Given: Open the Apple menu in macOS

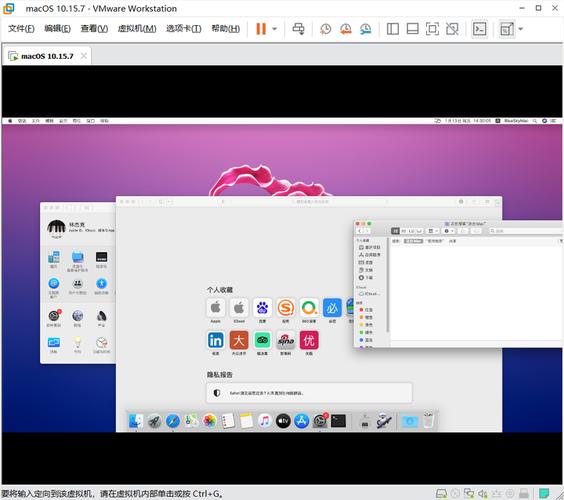Looking at the screenshot, I should coord(10,121).
